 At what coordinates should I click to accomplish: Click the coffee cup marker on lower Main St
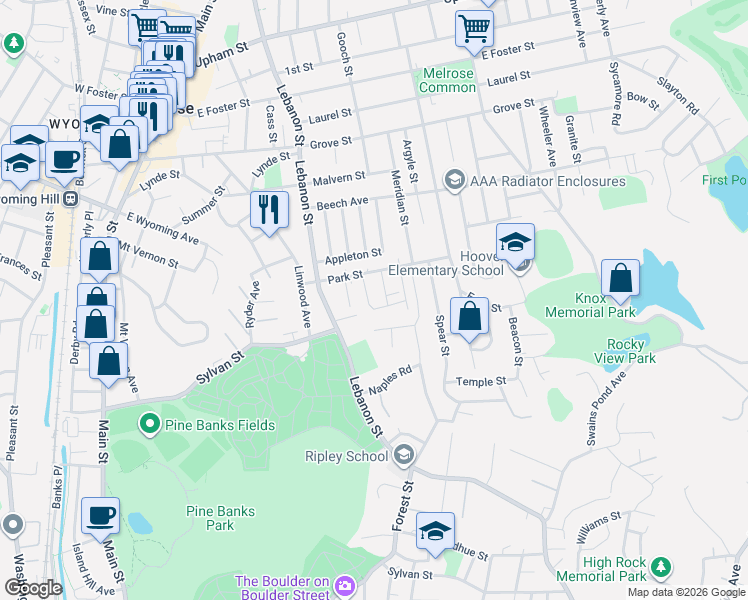100,516
